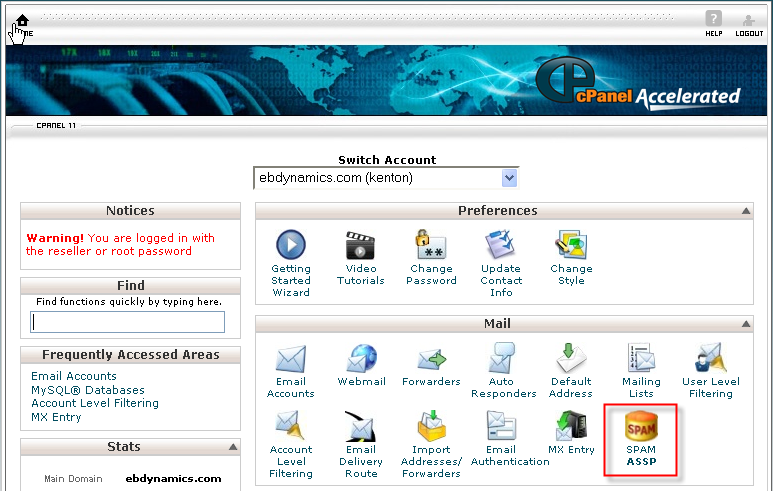Open Email Accounts icon in Mail

coord(291,360)
